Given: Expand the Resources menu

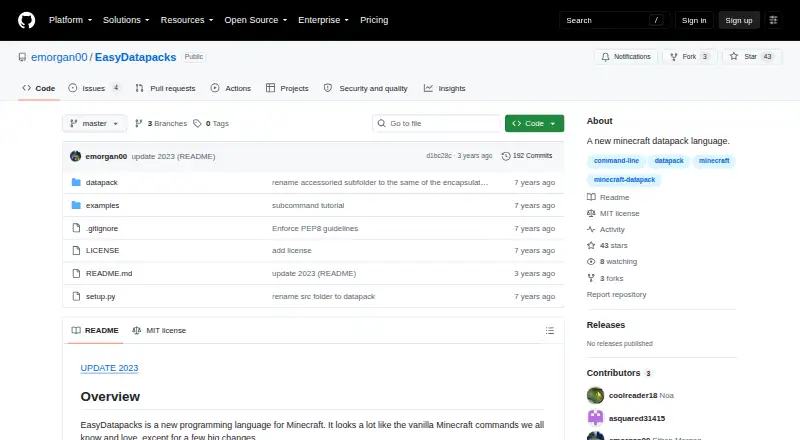Looking at the screenshot, I should (x=187, y=20).
